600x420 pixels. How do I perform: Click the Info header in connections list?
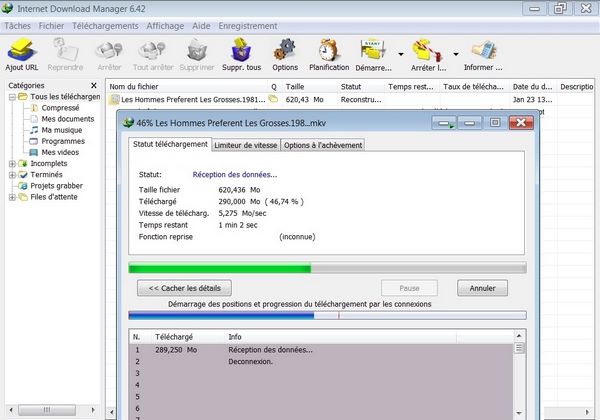[x=341, y=337]
